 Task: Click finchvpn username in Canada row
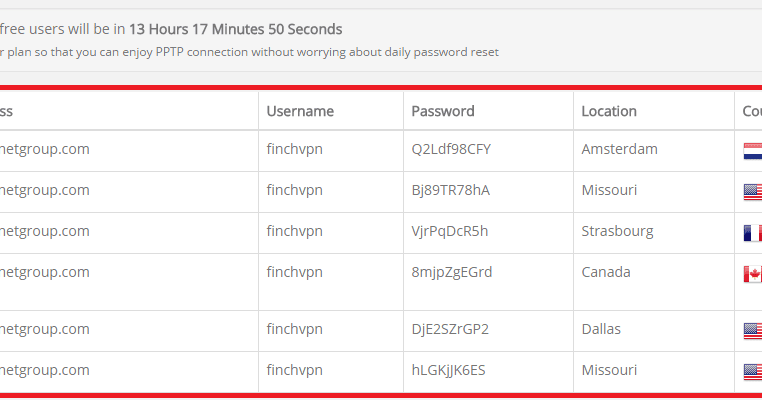pyautogui.click(x=294, y=272)
